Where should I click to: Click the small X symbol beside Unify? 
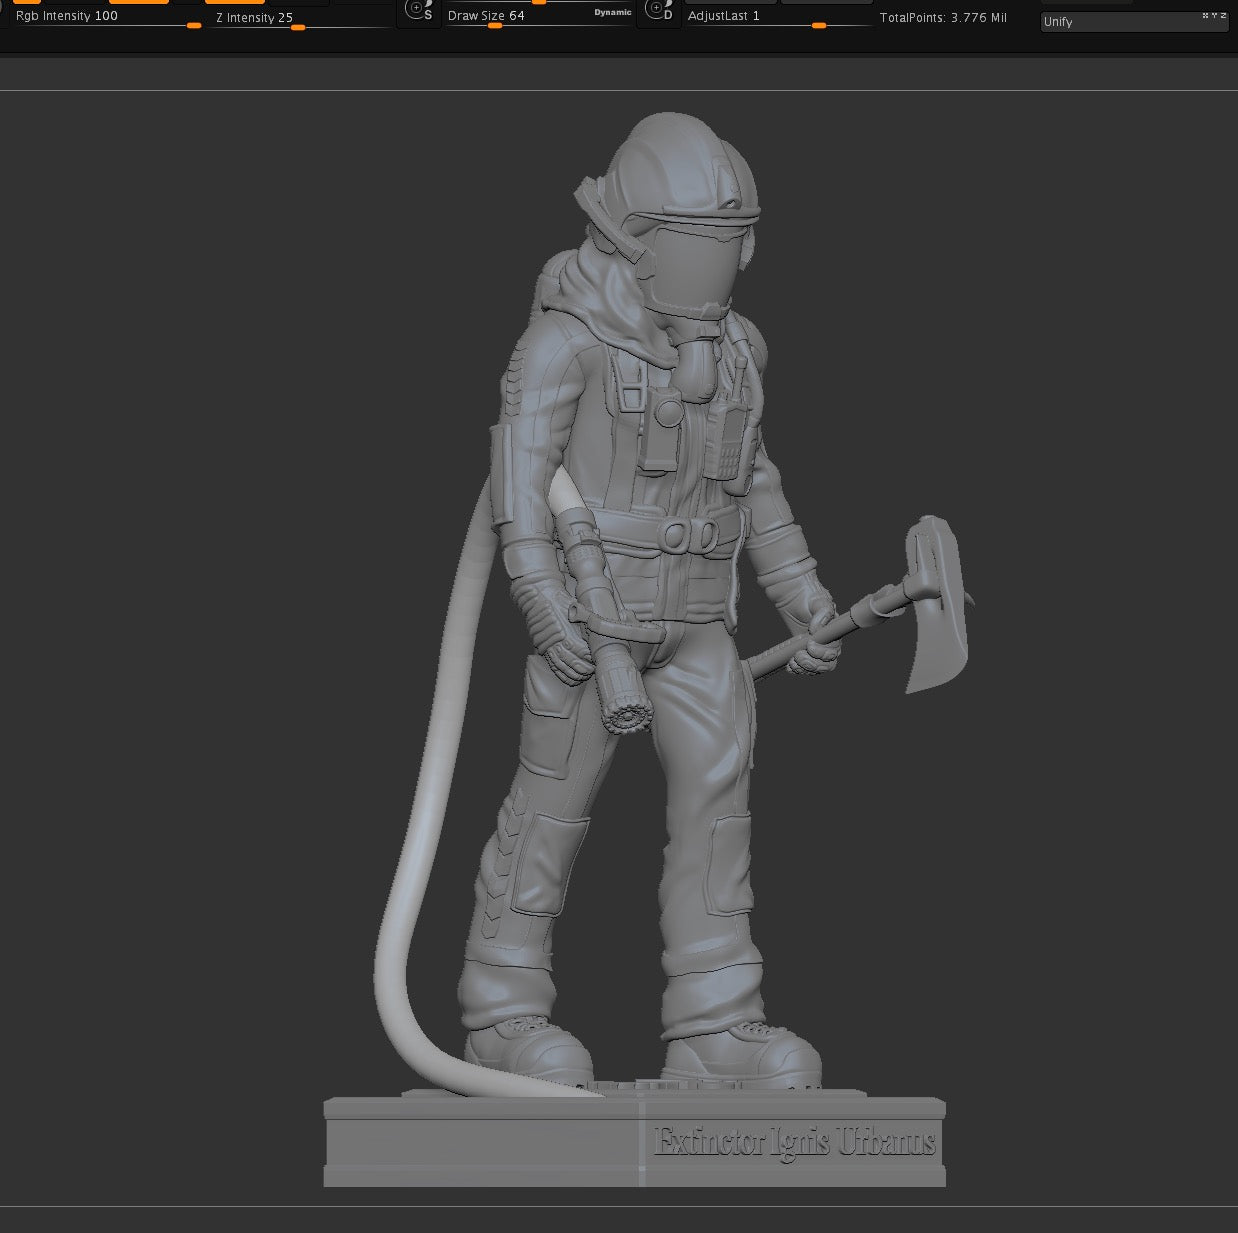click(1205, 15)
